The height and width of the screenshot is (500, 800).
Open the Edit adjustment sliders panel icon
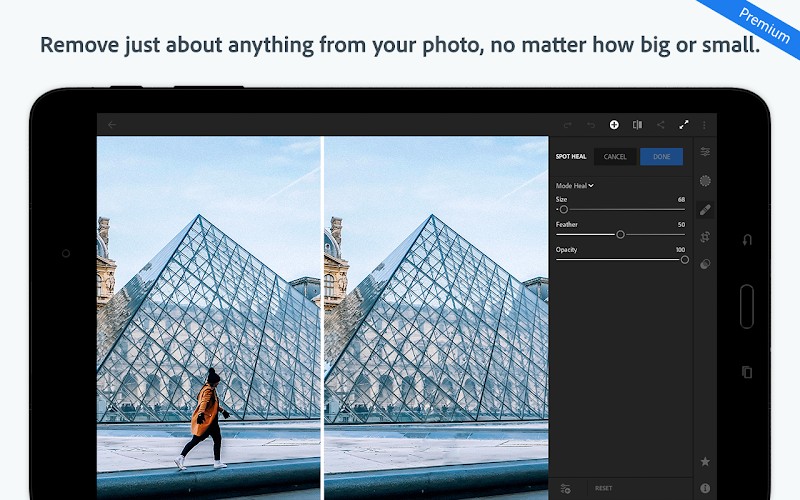coord(705,152)
